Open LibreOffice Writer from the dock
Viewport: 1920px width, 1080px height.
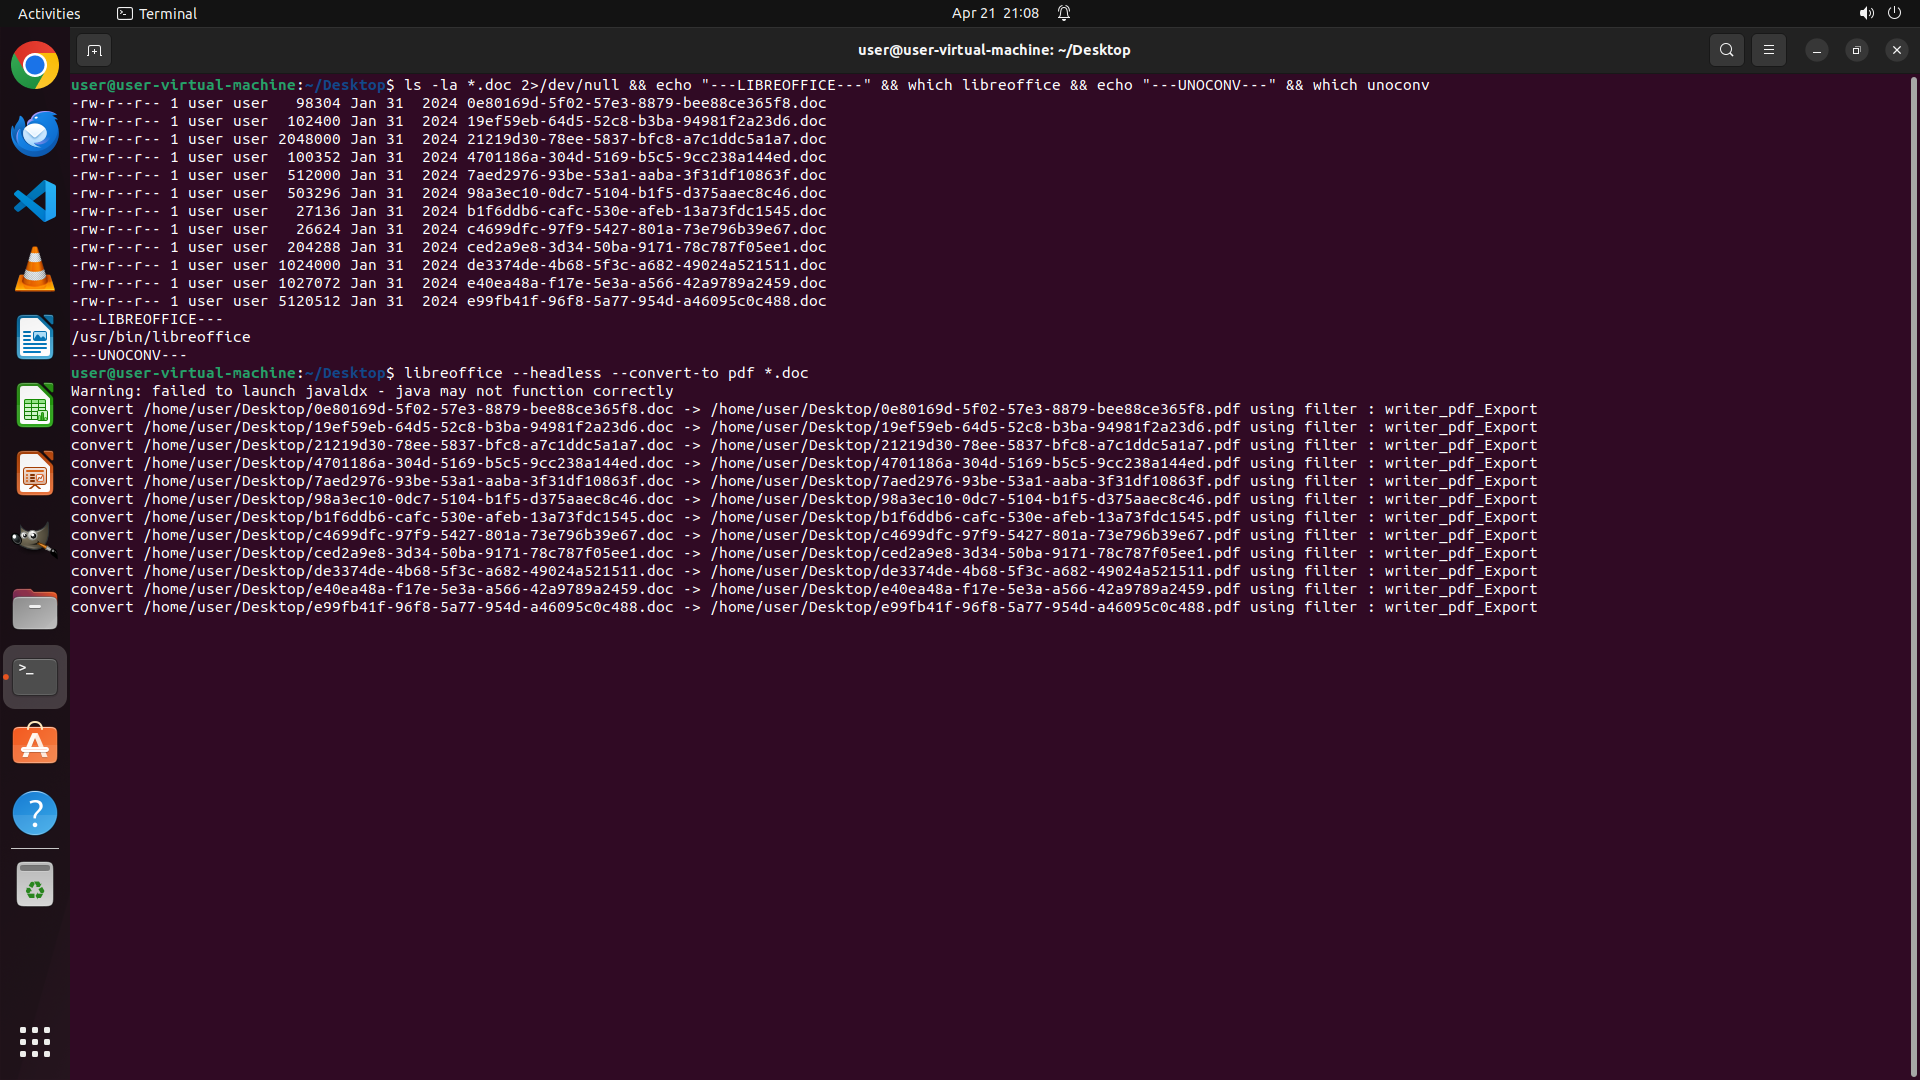(x=35, y=338)
